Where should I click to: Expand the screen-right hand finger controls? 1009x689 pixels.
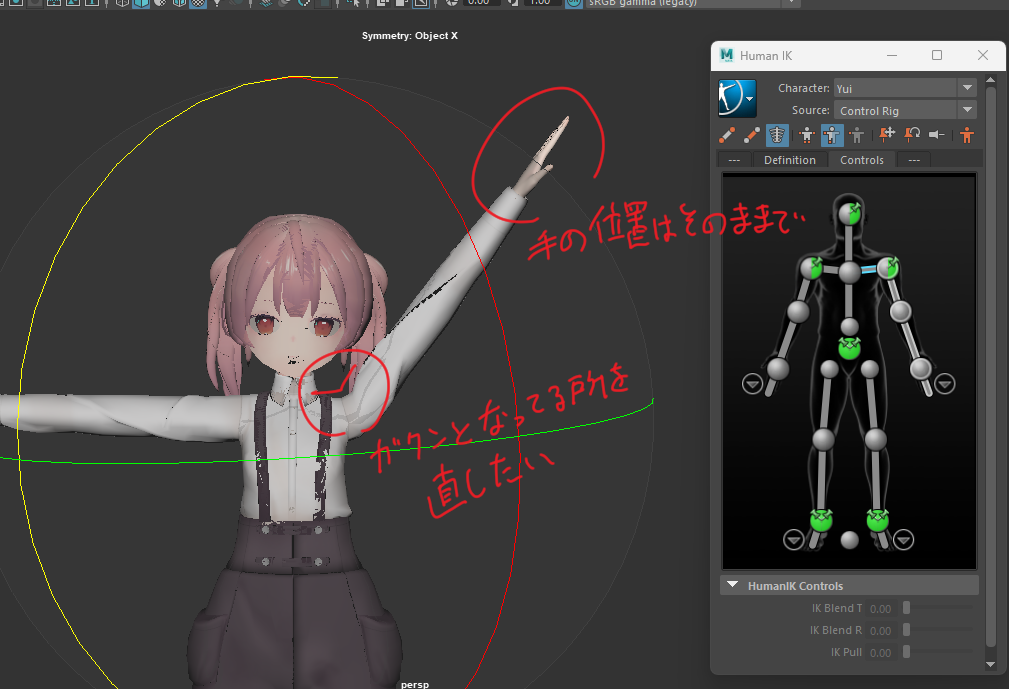tap(944, 384)
